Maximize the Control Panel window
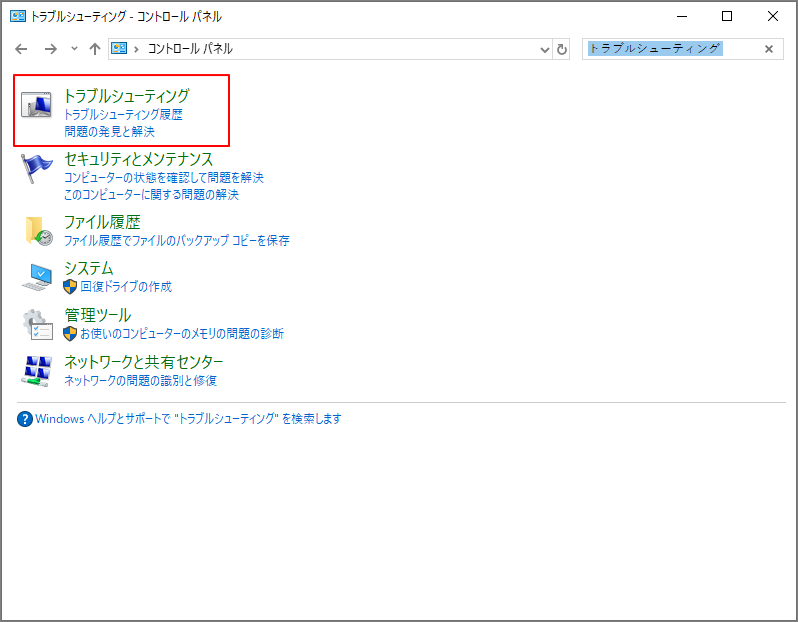The image size is (798, 622). point(727,16)
